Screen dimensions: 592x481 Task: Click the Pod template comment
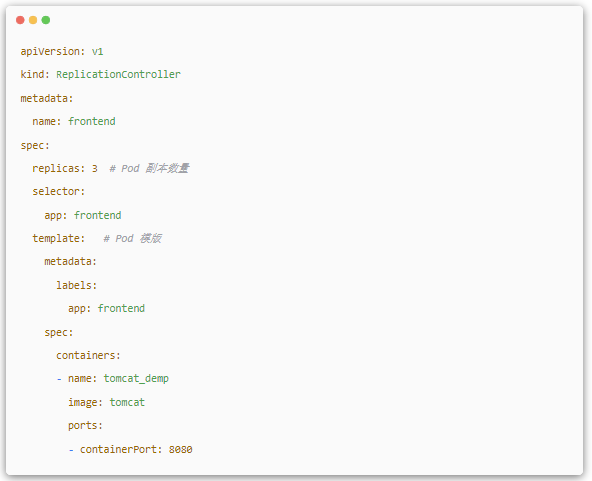point(133,238)
